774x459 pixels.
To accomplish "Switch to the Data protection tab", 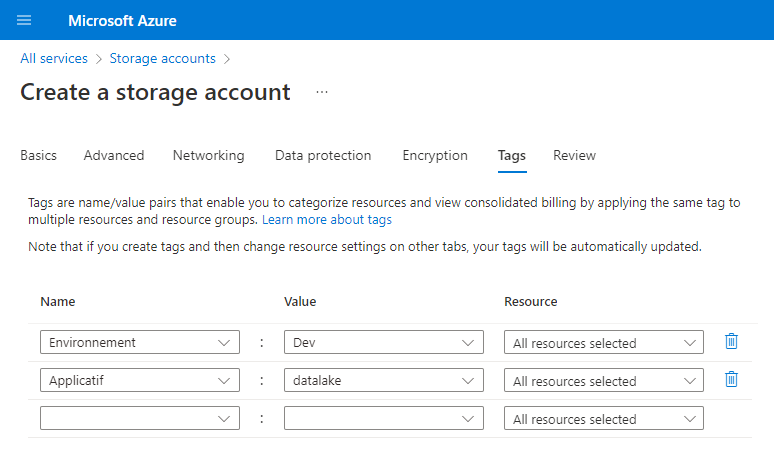I will point(323,155).
